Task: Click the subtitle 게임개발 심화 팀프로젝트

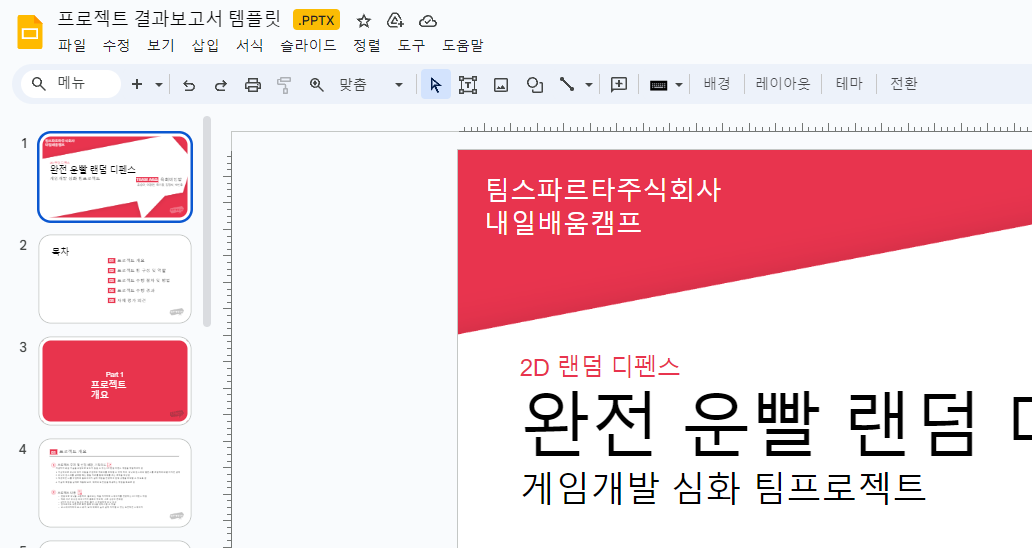Action: [724, 487]
